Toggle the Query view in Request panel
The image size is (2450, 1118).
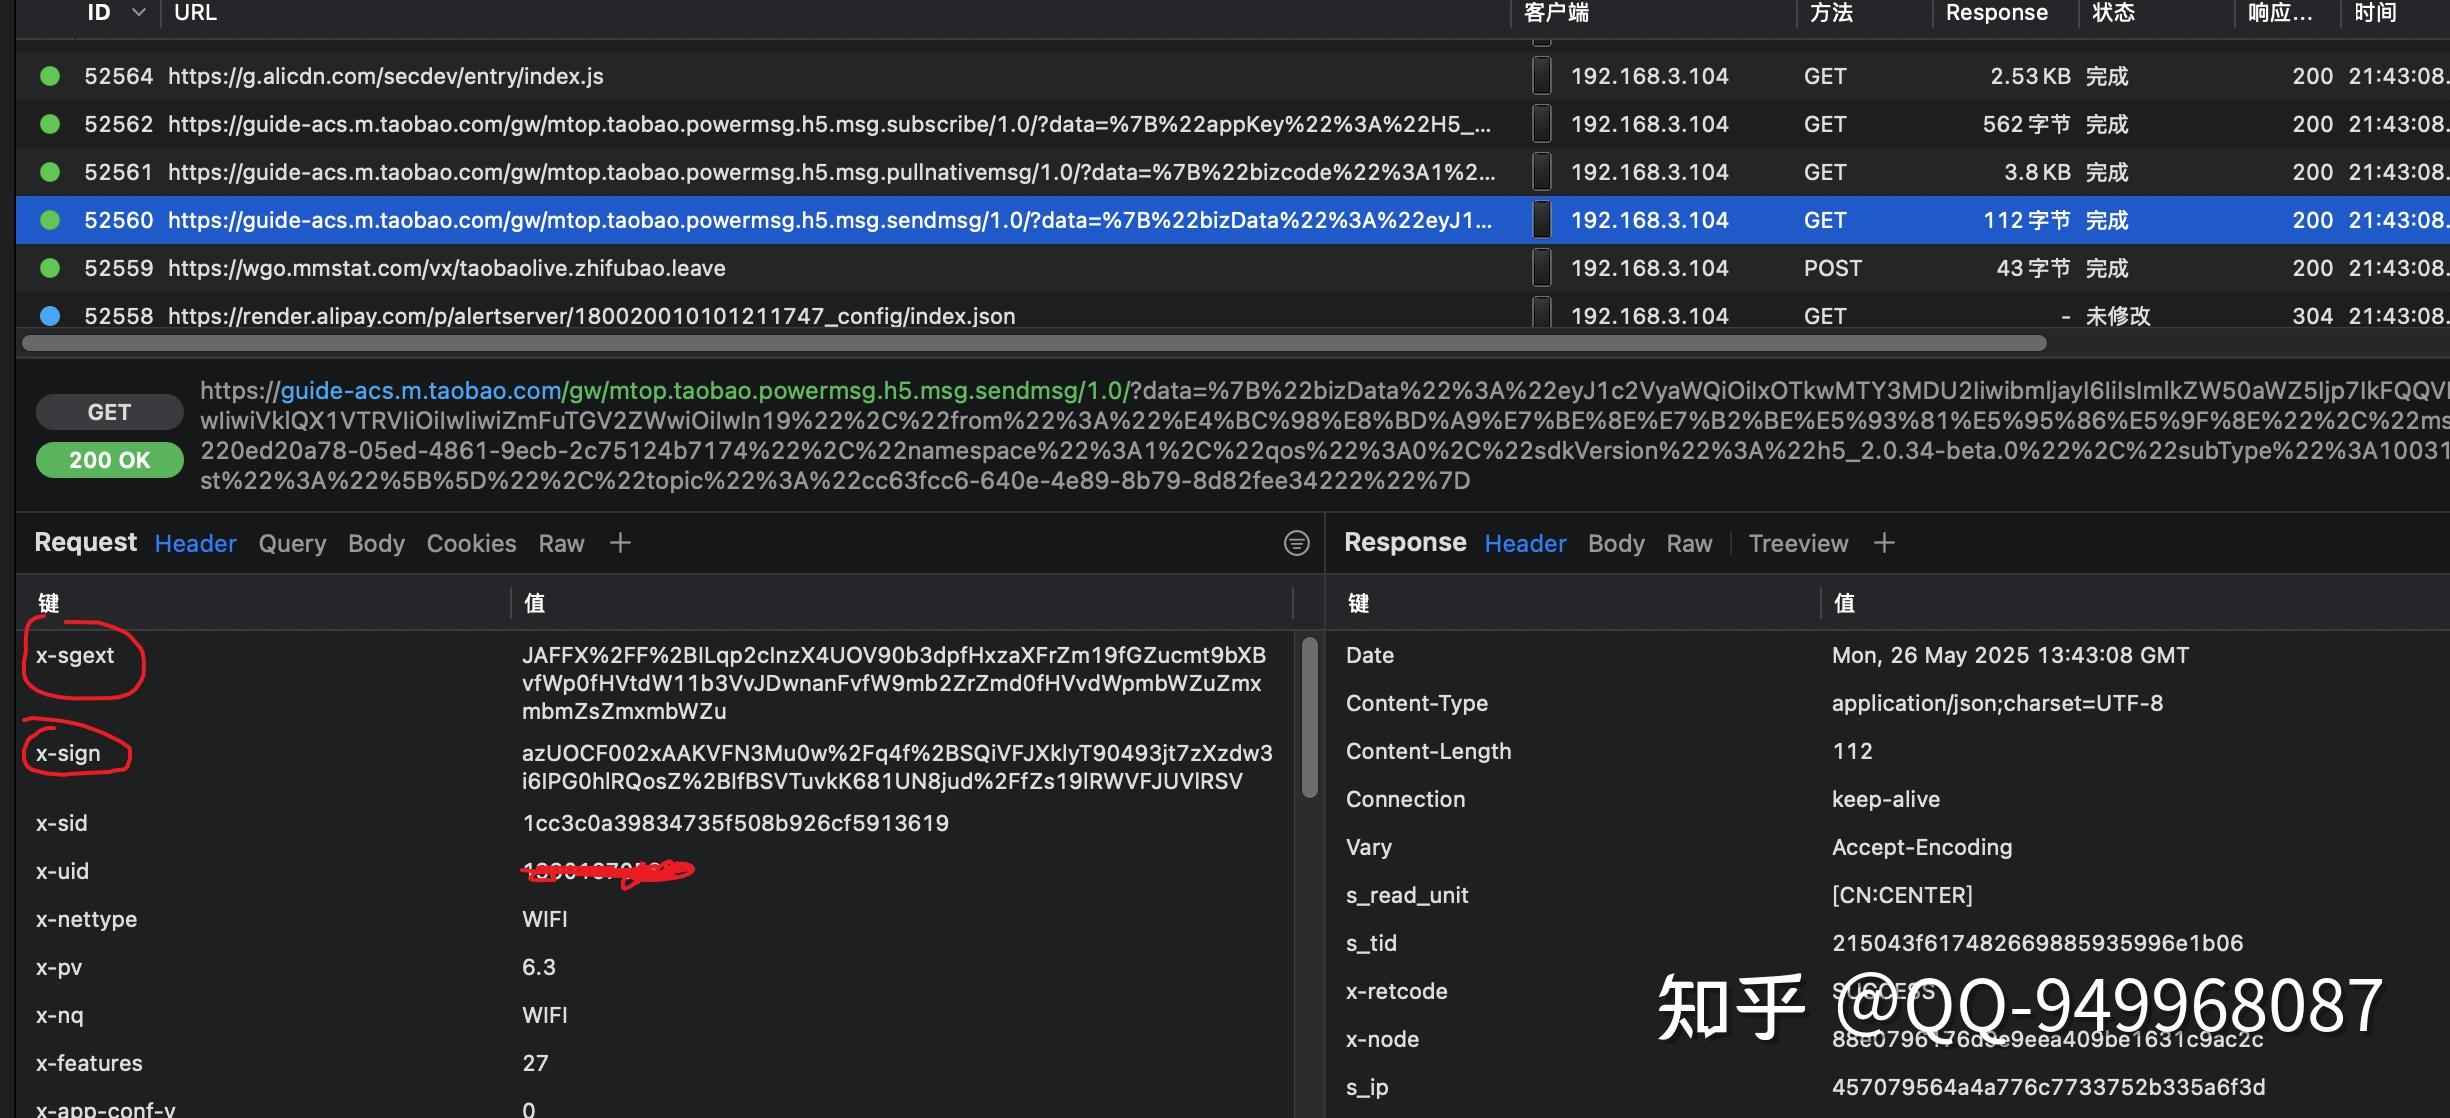292,543
